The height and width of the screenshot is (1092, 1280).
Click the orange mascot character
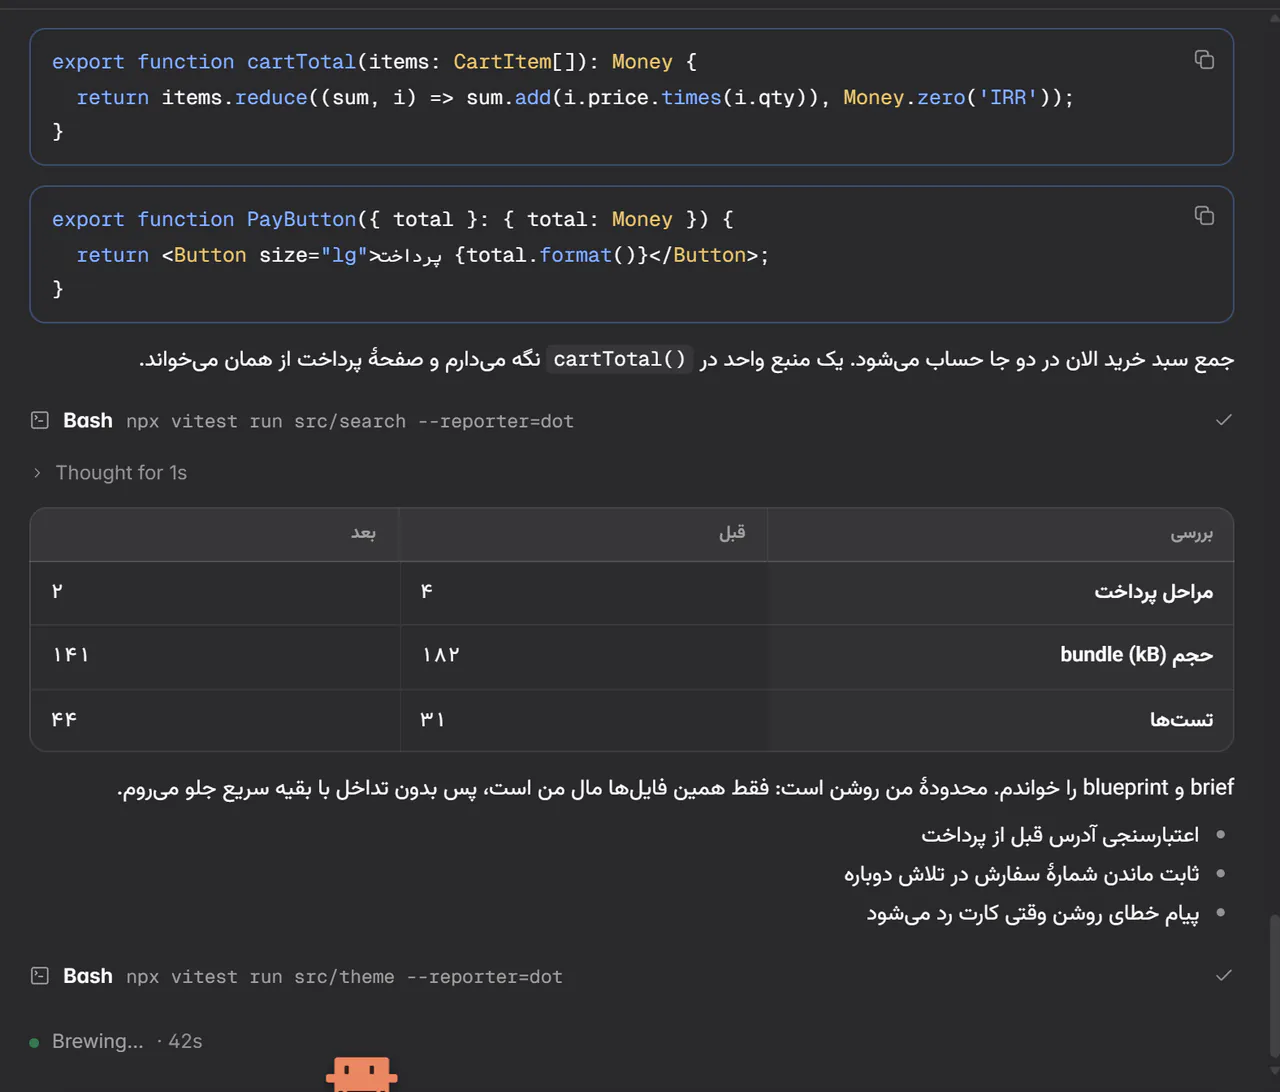(x=361, y=1074)
